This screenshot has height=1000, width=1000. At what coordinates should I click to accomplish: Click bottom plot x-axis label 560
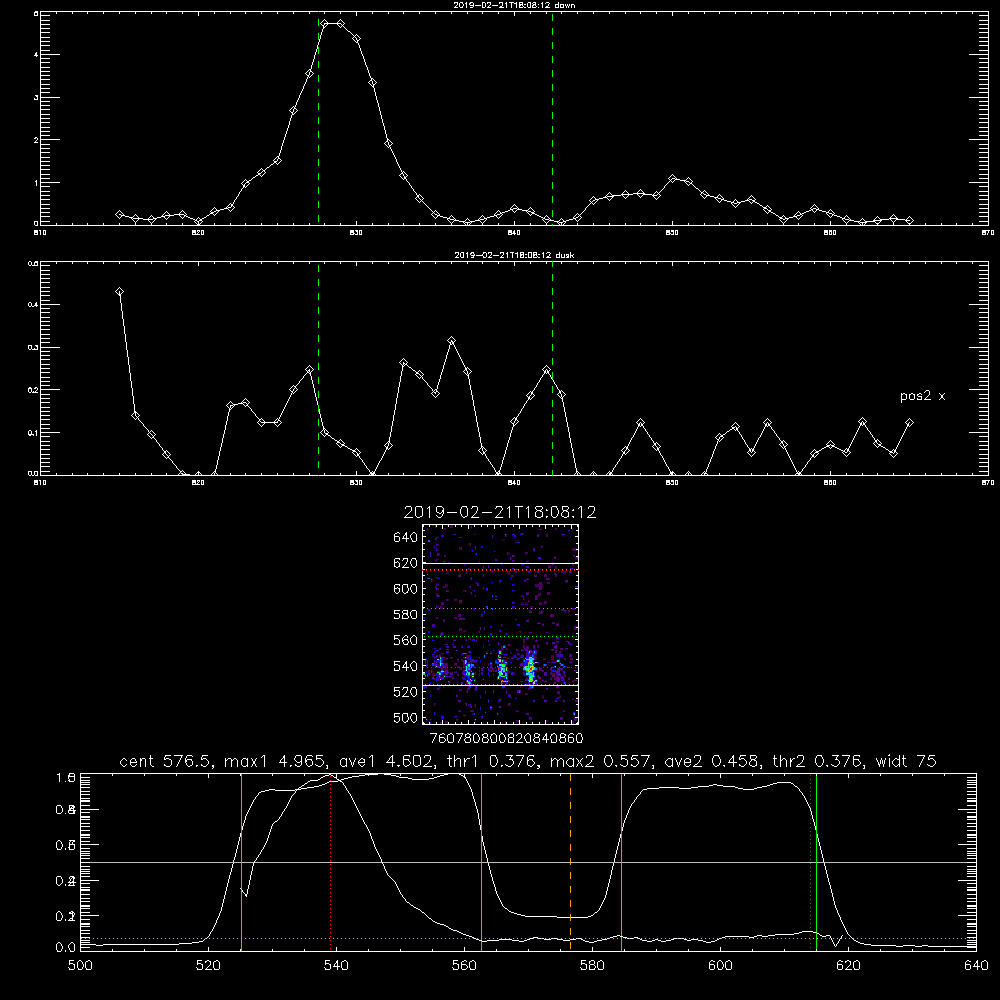point(464,966)
